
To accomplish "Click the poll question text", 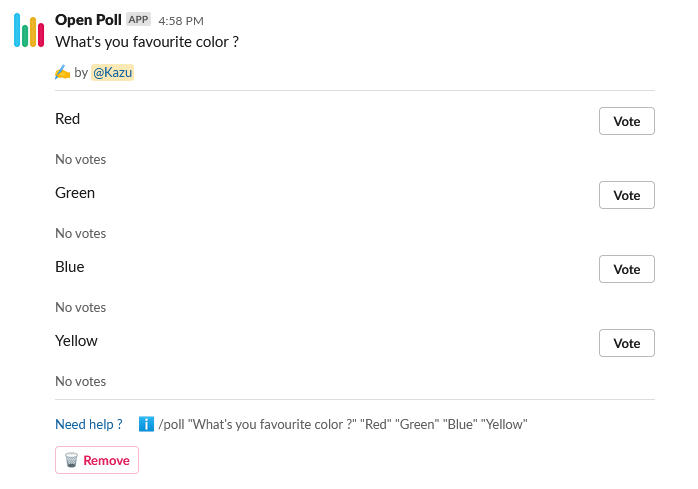I will 147,42.
